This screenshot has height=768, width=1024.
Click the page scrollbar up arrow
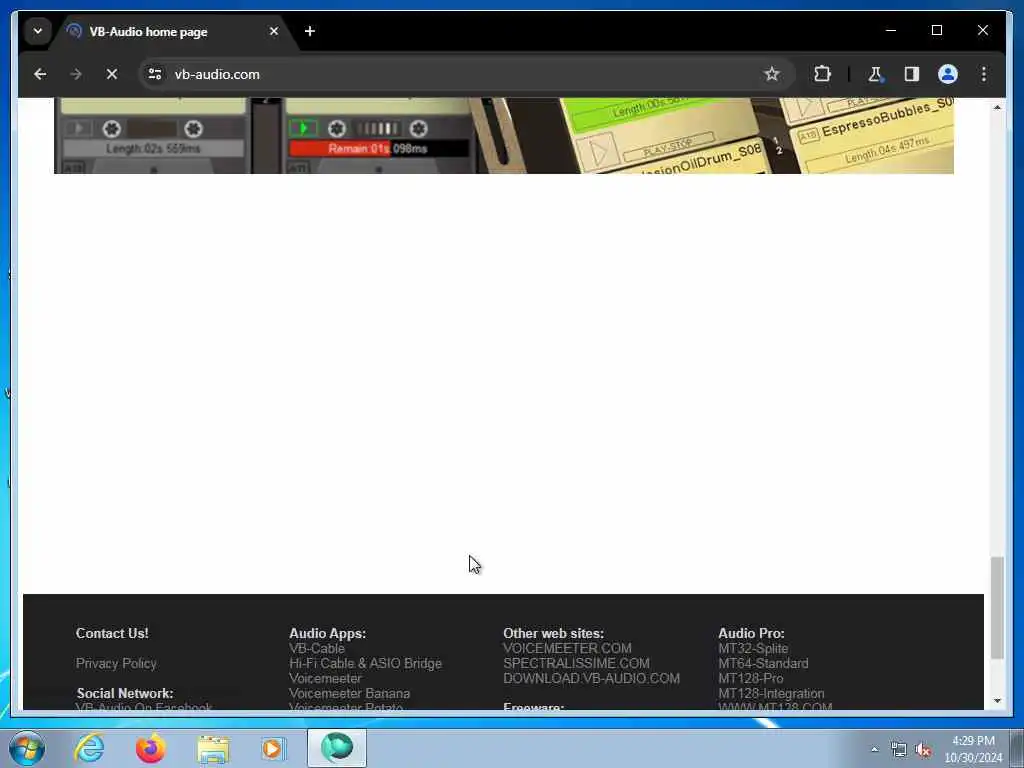point(997,107)
